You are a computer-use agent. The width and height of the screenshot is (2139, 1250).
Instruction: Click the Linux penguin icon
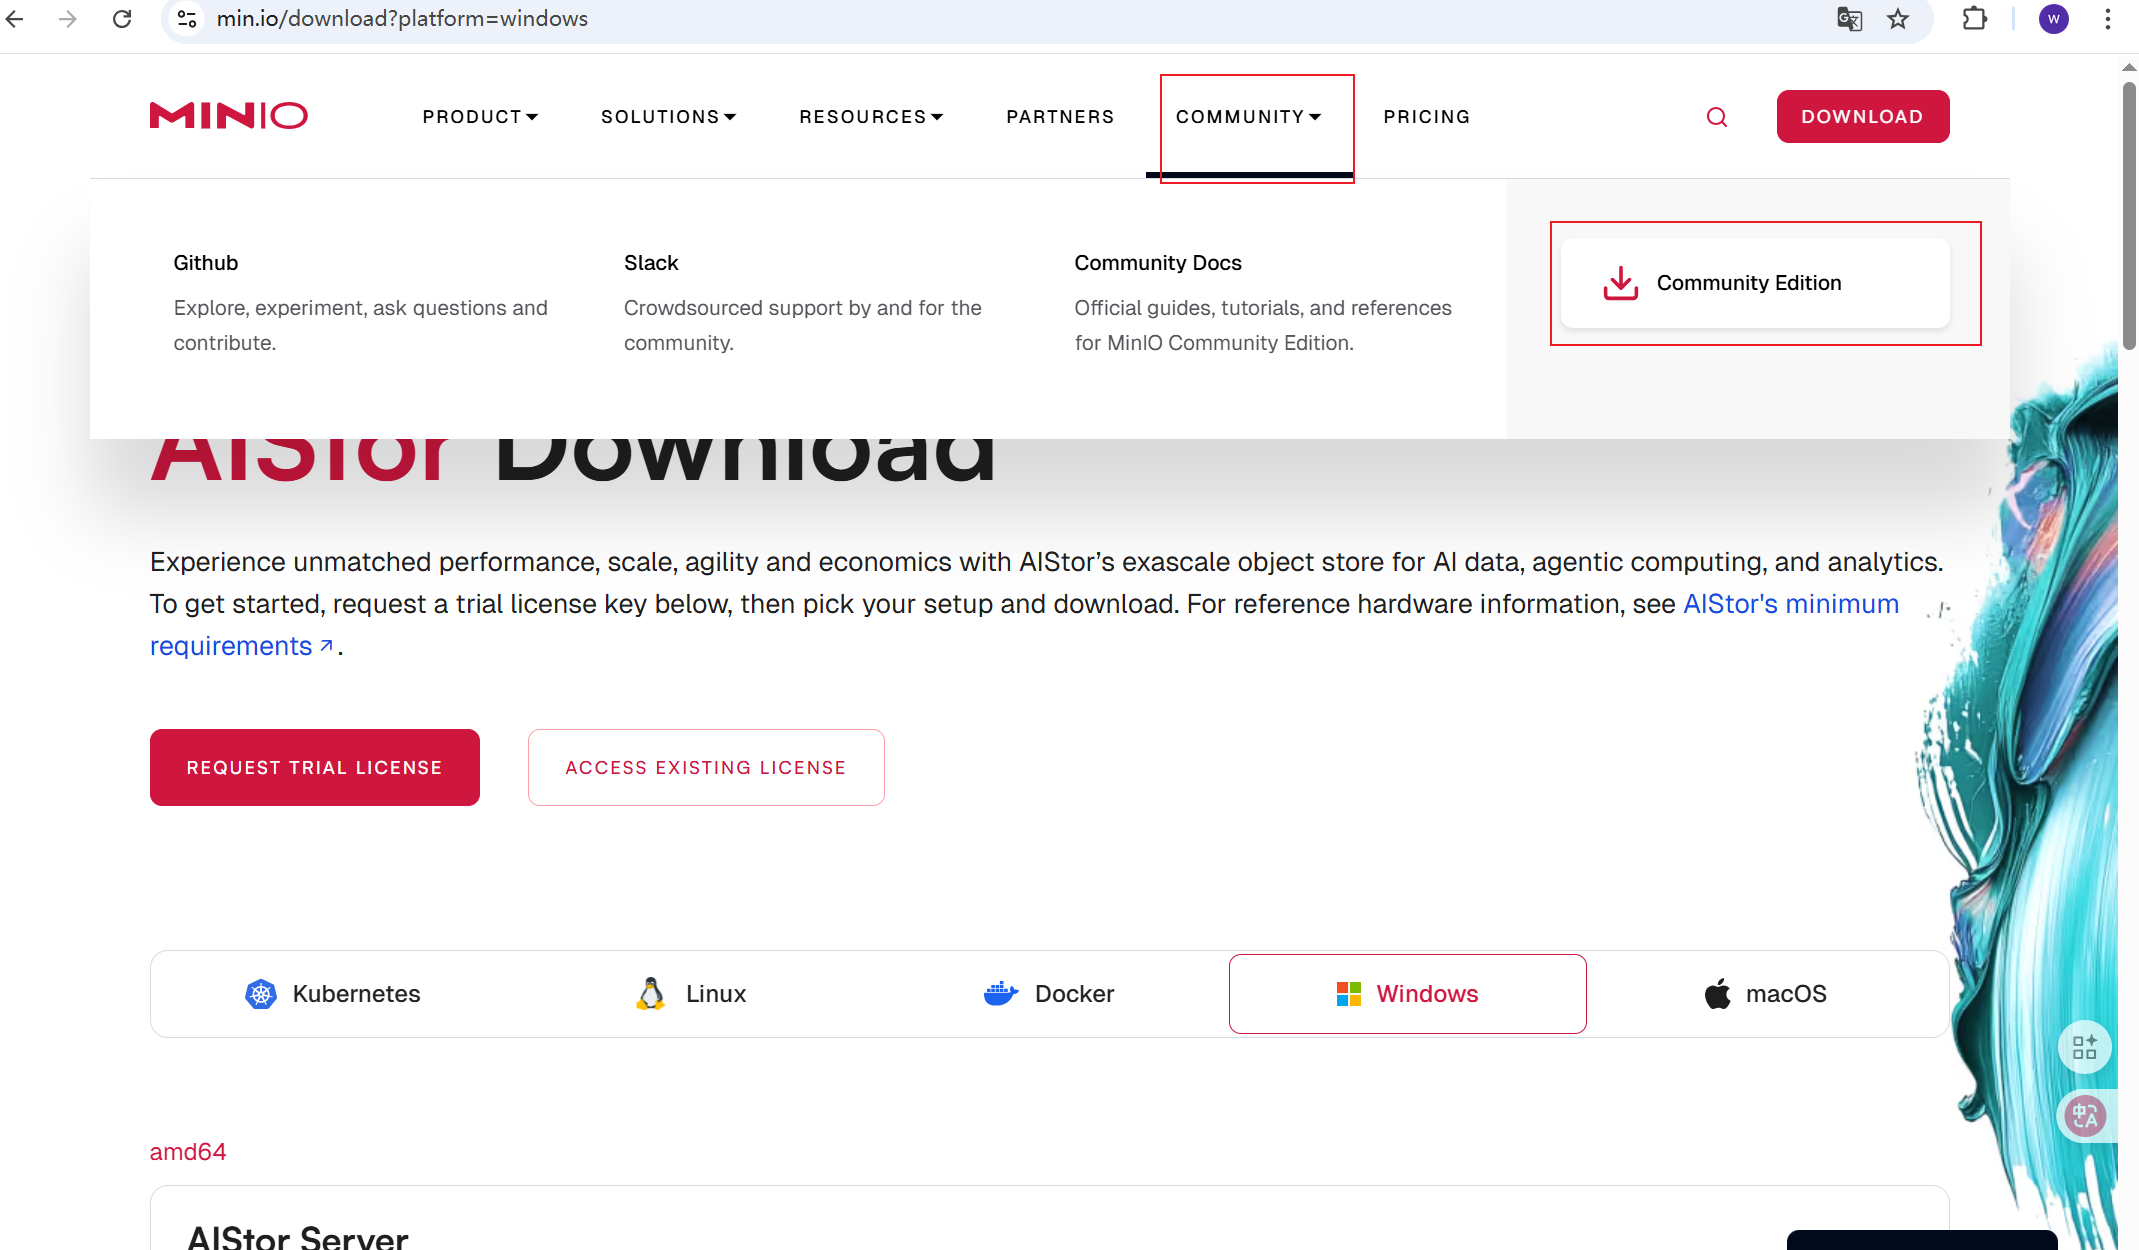[651, 994]
